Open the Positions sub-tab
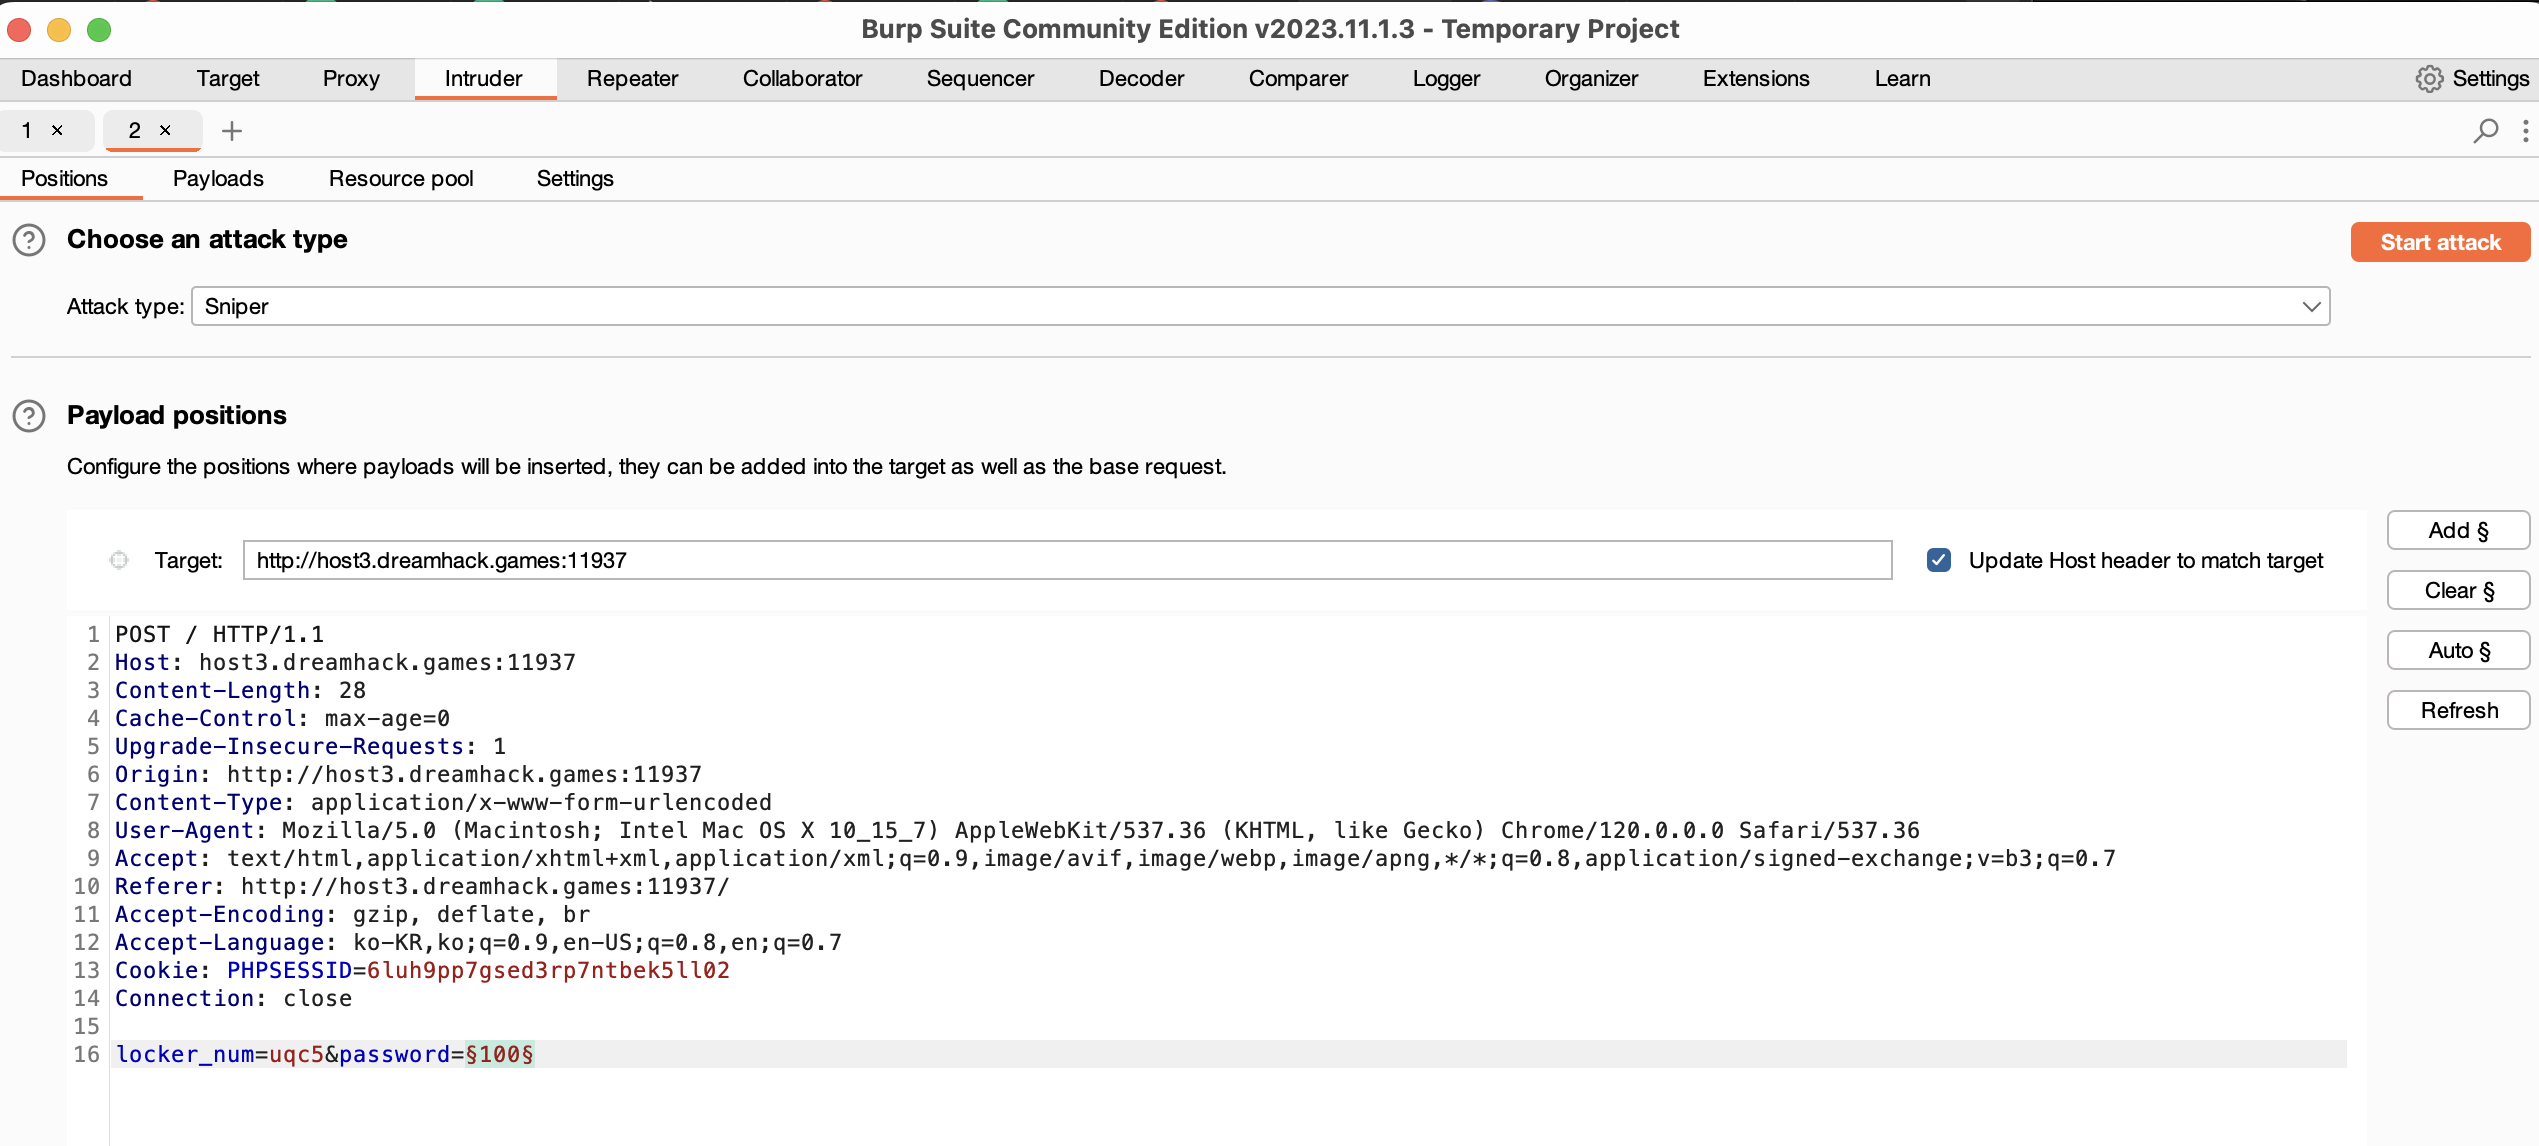This screenshot has height=1146, width=2539. coord(64,179)
